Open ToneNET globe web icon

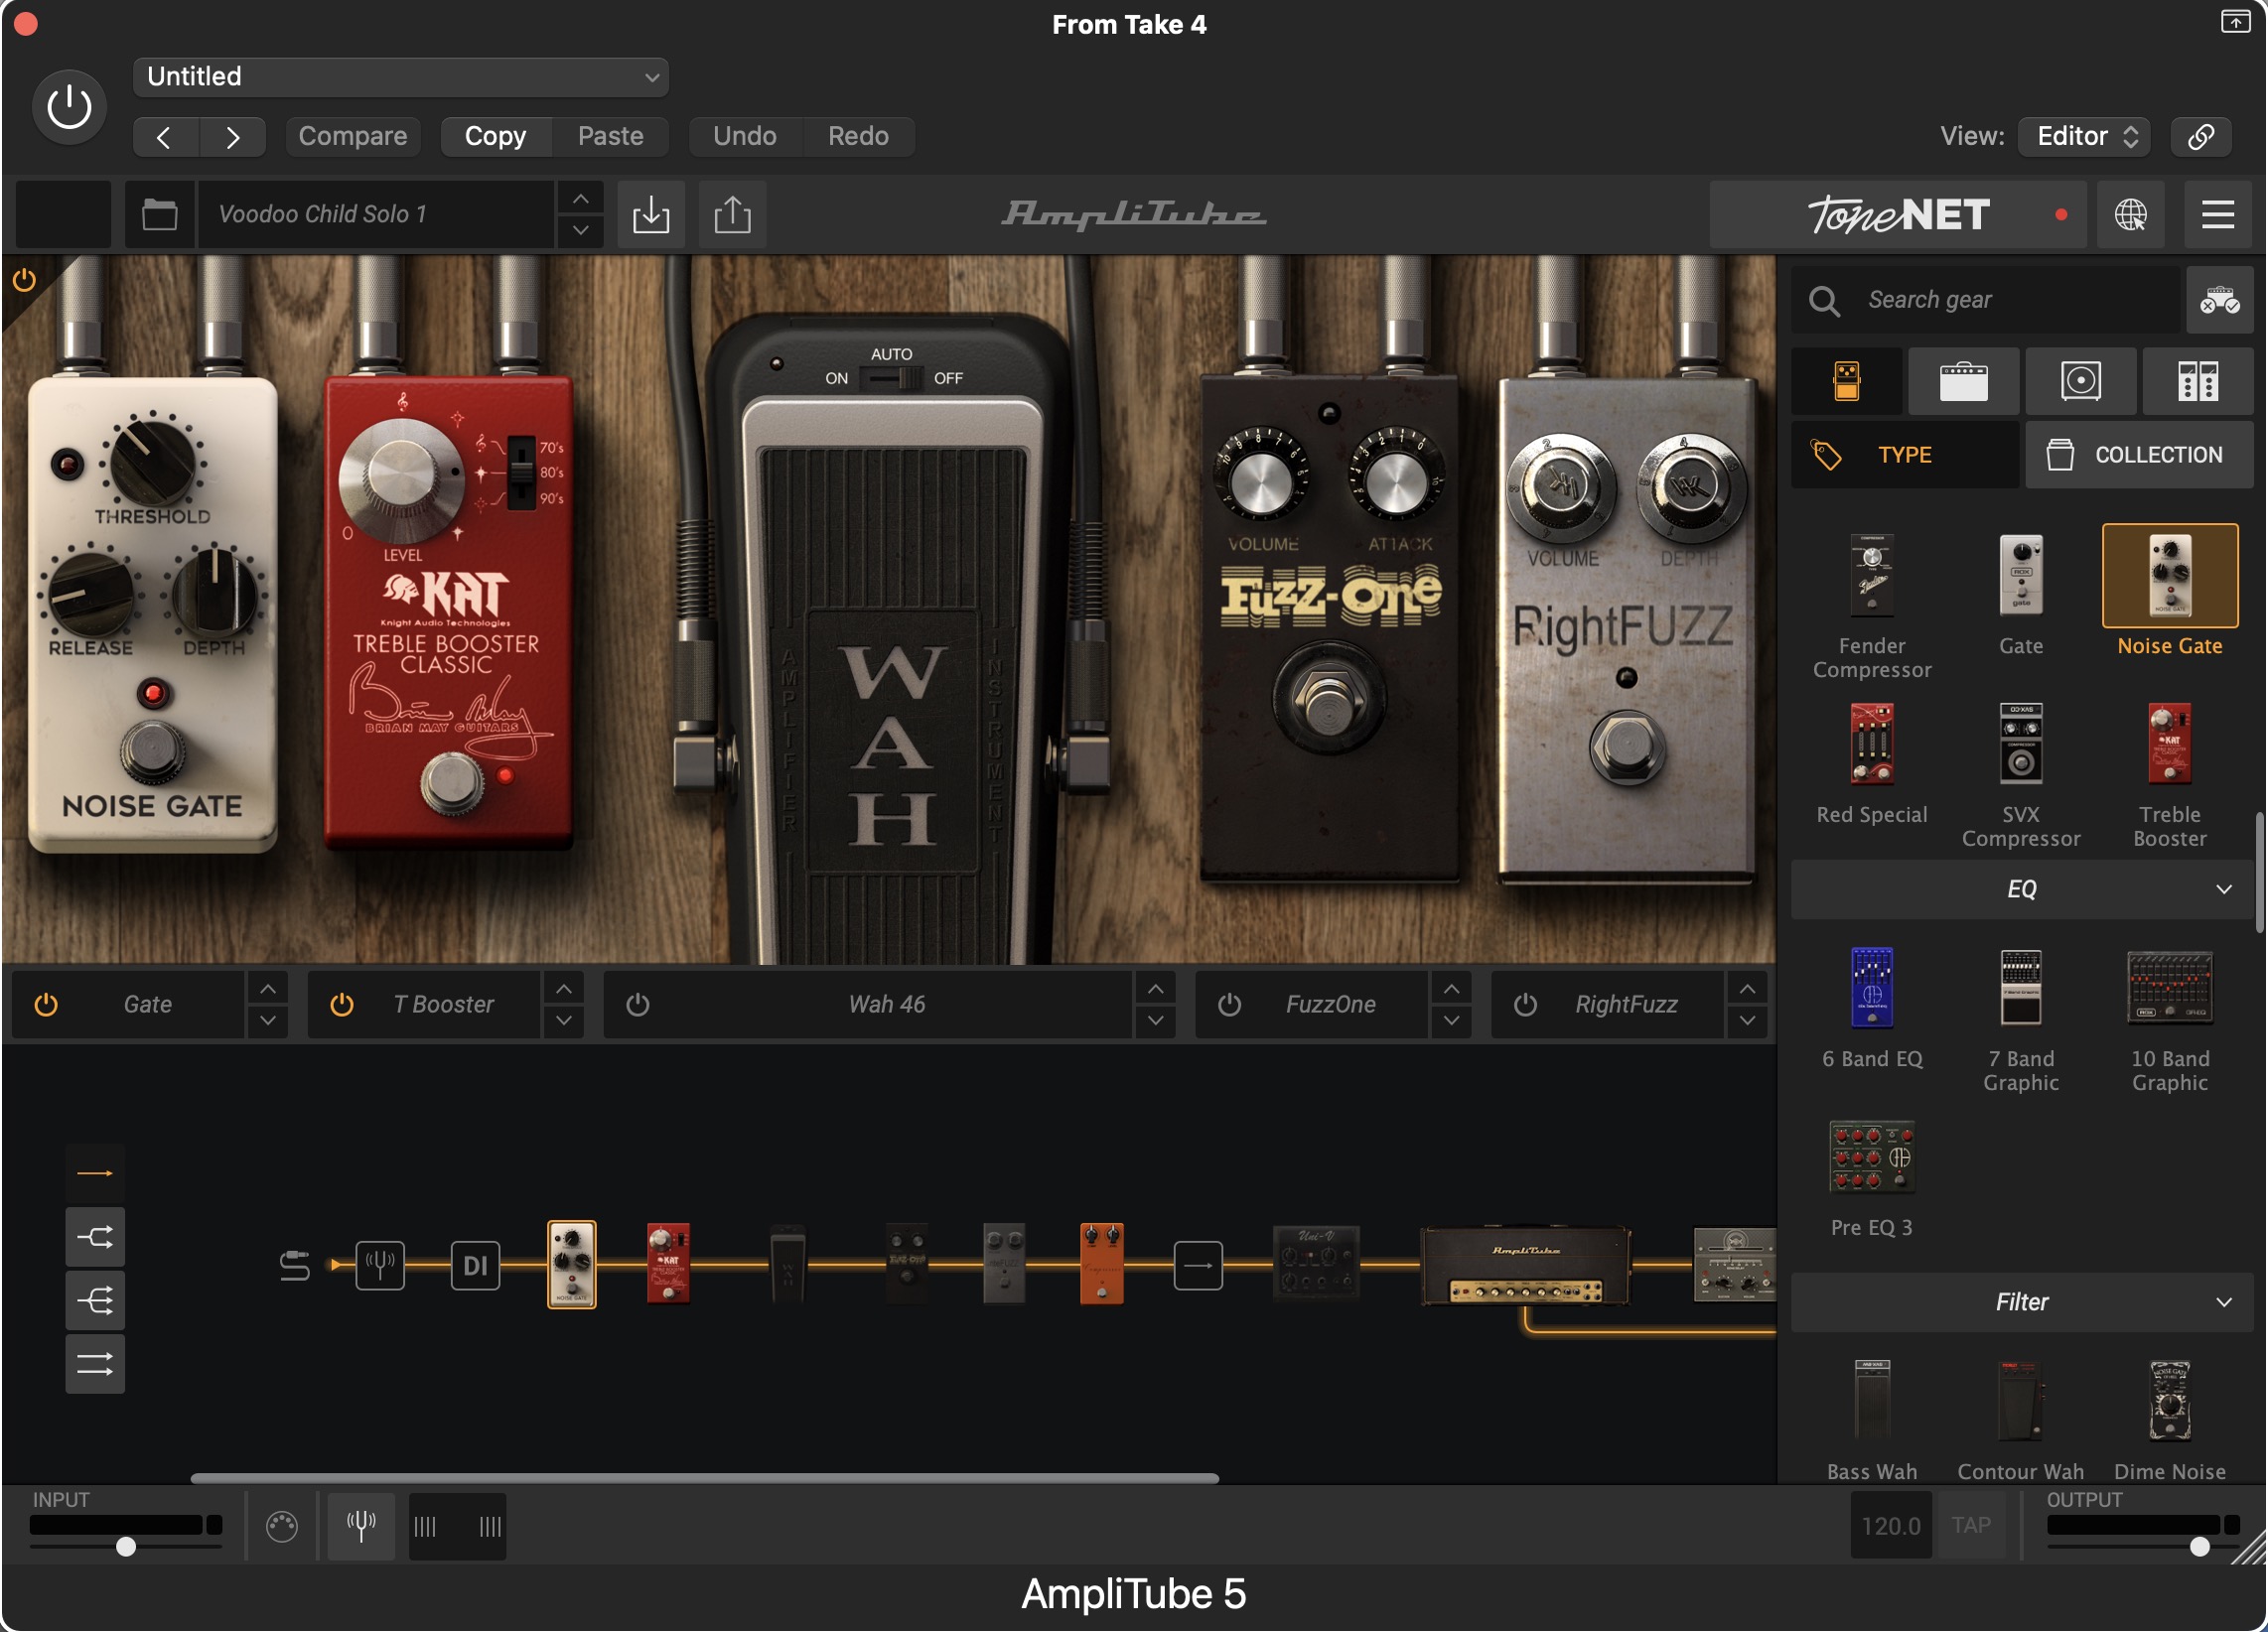[x=2130, y=214]
